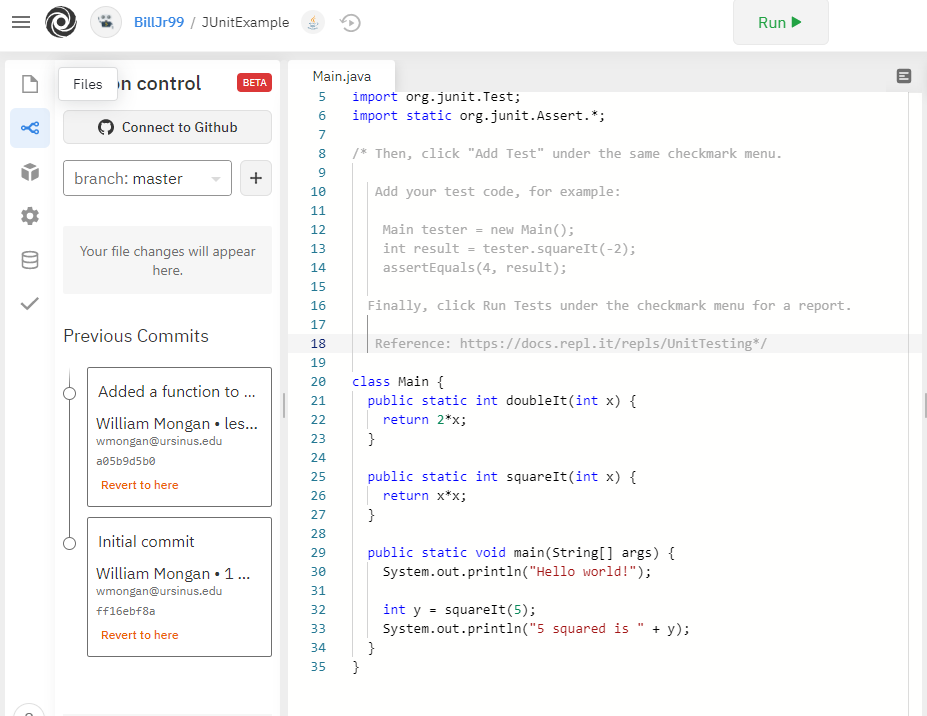The height and width of the screenshot is (716, 927).
Task: Open the hamburger menu
Action: click(21, 22)
